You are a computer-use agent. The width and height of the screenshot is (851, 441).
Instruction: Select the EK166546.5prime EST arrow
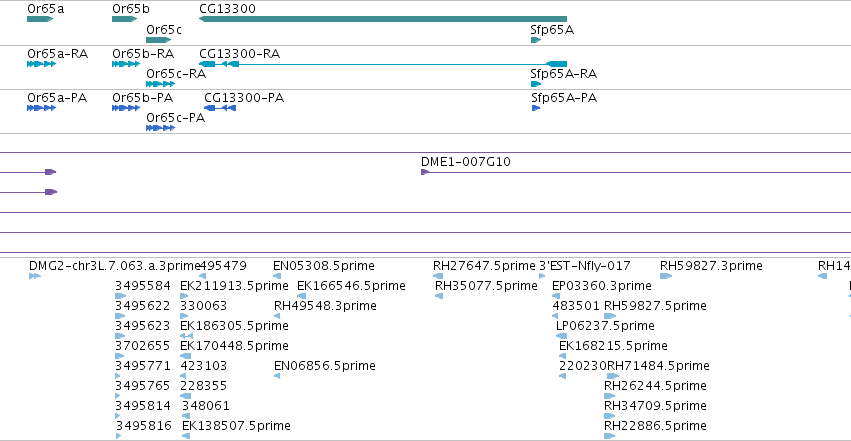click(302, 296)
